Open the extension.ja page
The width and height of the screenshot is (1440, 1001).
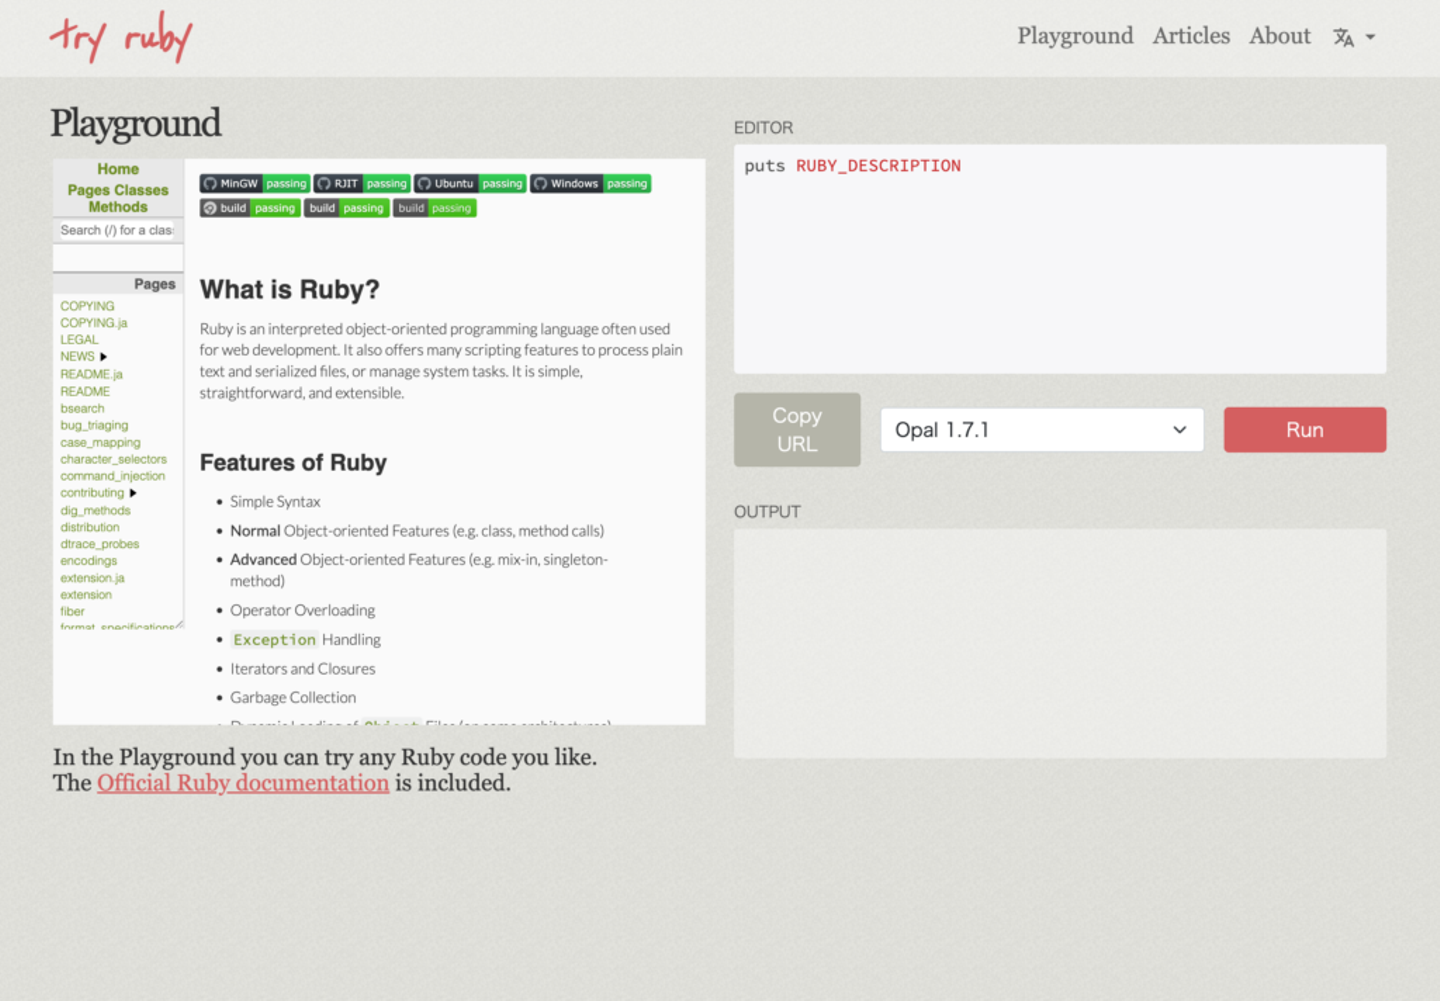[x=92, y=578]
